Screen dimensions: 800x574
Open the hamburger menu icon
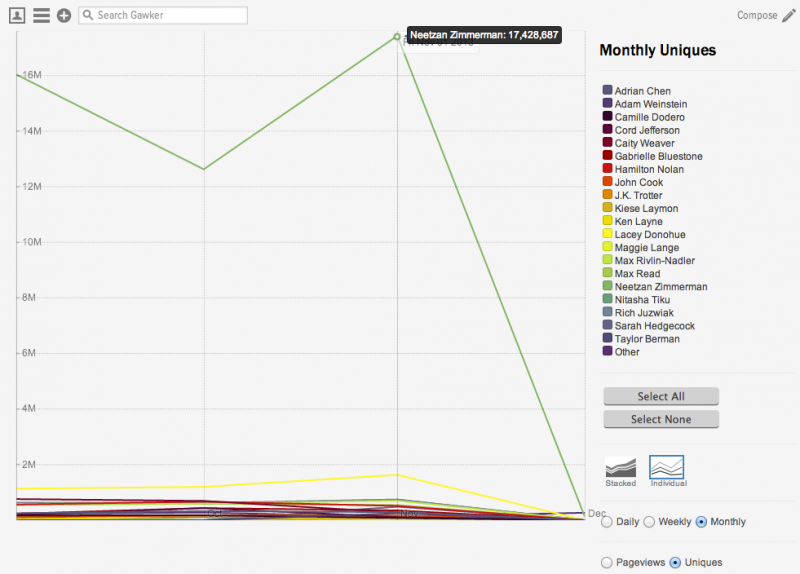click(41, 16)
